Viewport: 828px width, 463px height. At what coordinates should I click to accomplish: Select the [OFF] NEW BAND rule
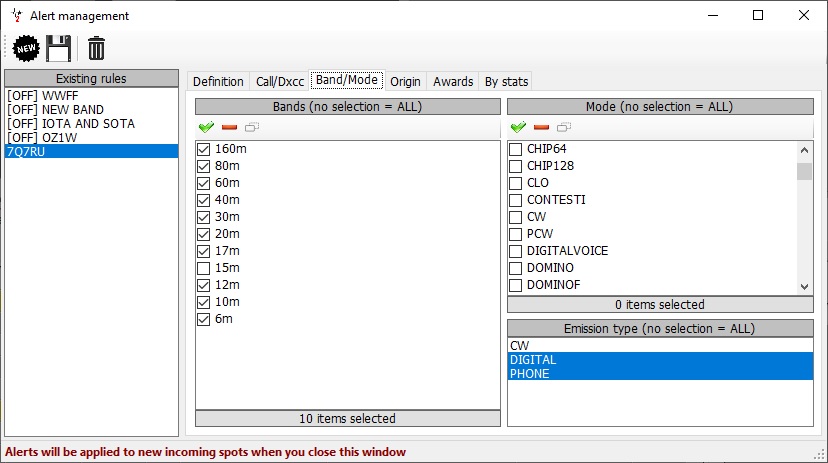91,109
